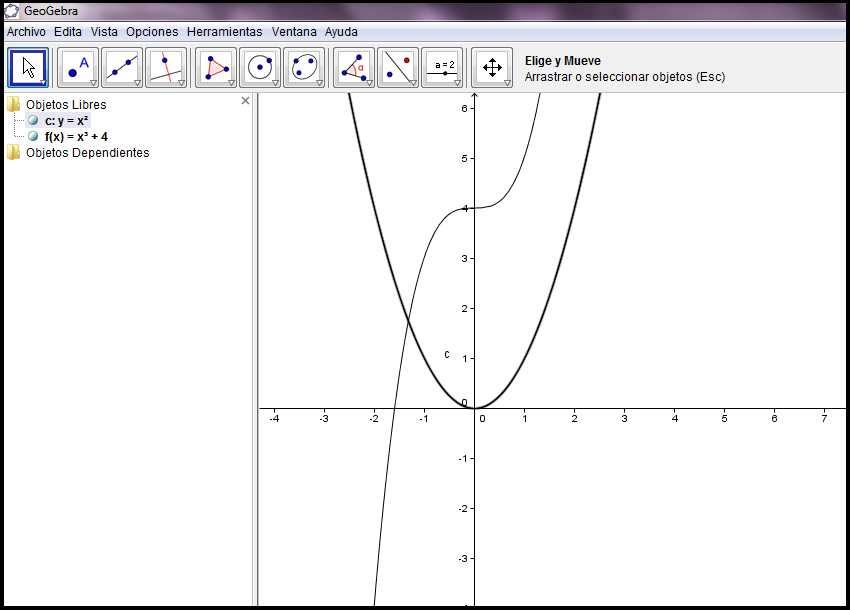Toggle visibility of f(x) = x³ + 4
The image size is (850, 610).
[x=32, y=136]
